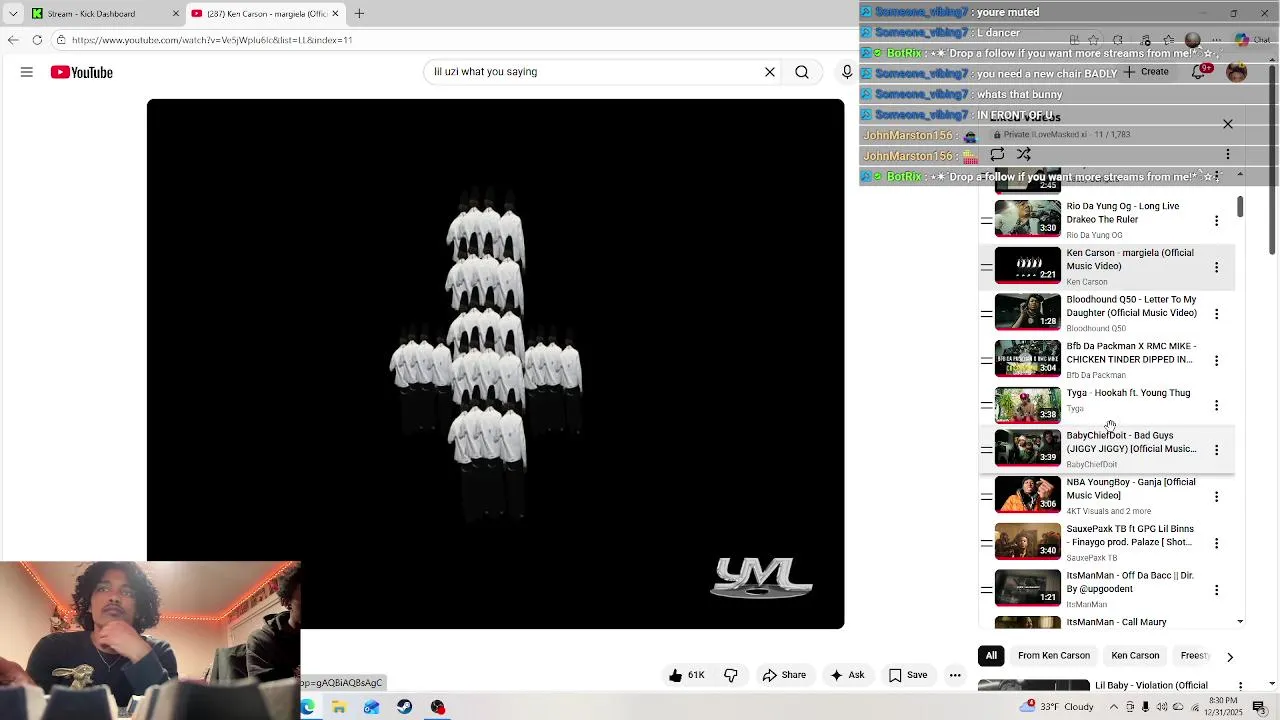Grab reorder handle of Tyga Hookah item
Screen dimensions: 1280x720
(986, 405)
